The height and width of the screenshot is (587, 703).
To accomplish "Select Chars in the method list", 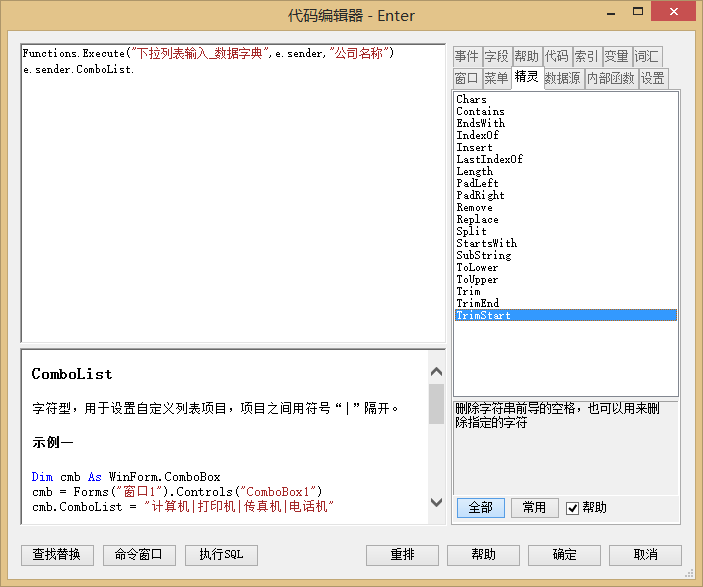I will click(566, 99).
